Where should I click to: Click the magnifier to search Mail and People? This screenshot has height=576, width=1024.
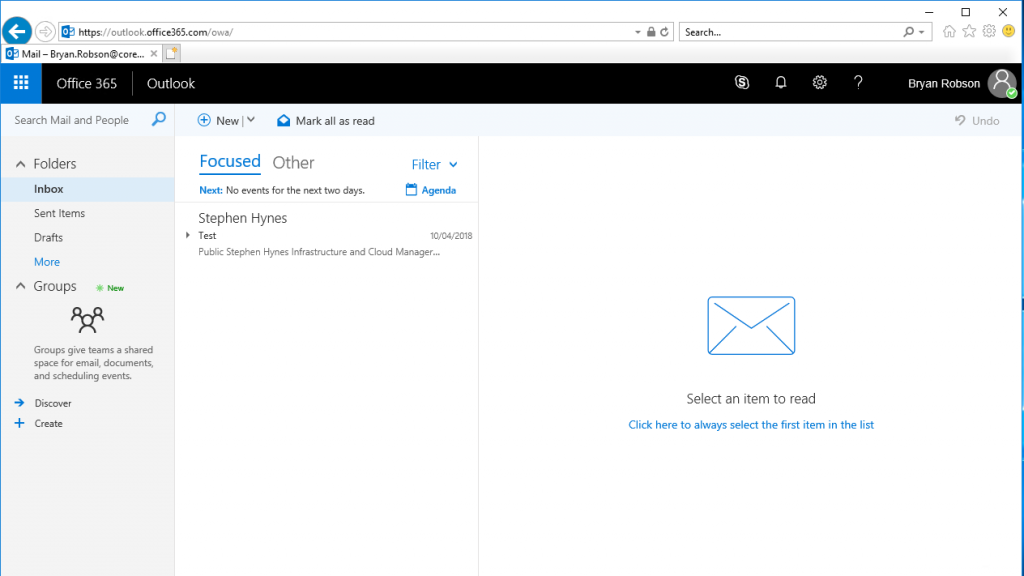[x=158, y=119]
